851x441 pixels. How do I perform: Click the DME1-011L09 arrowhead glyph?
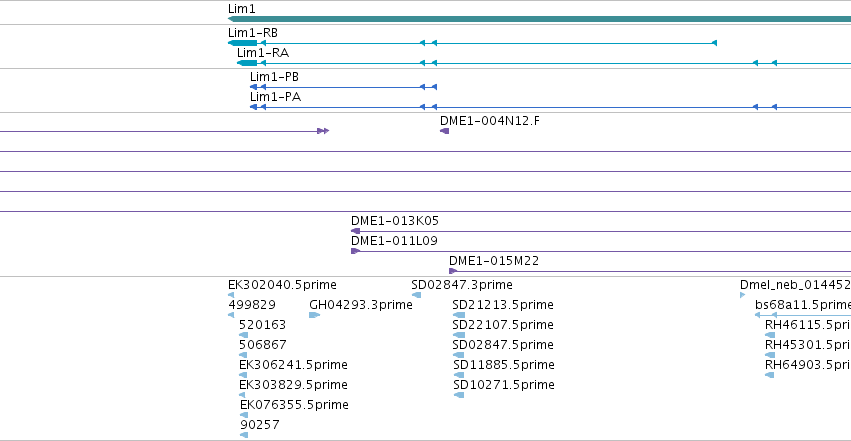click(355, 251)
